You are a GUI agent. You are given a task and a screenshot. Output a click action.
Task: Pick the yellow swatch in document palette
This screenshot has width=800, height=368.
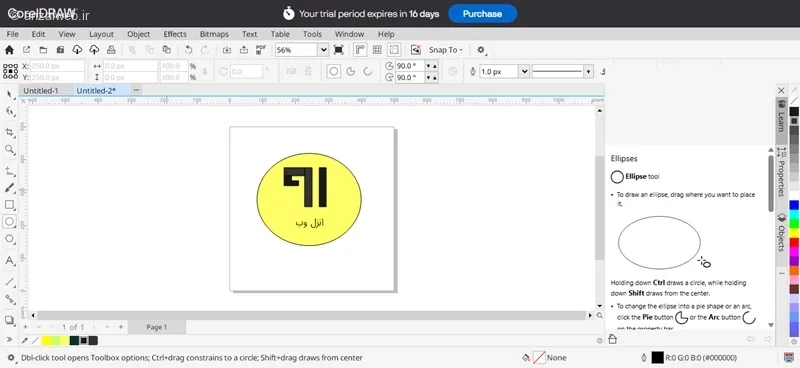(46, 340)
